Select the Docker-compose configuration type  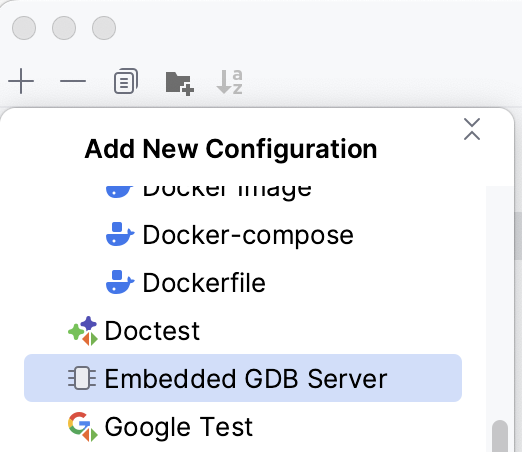[x=243, y=235]
